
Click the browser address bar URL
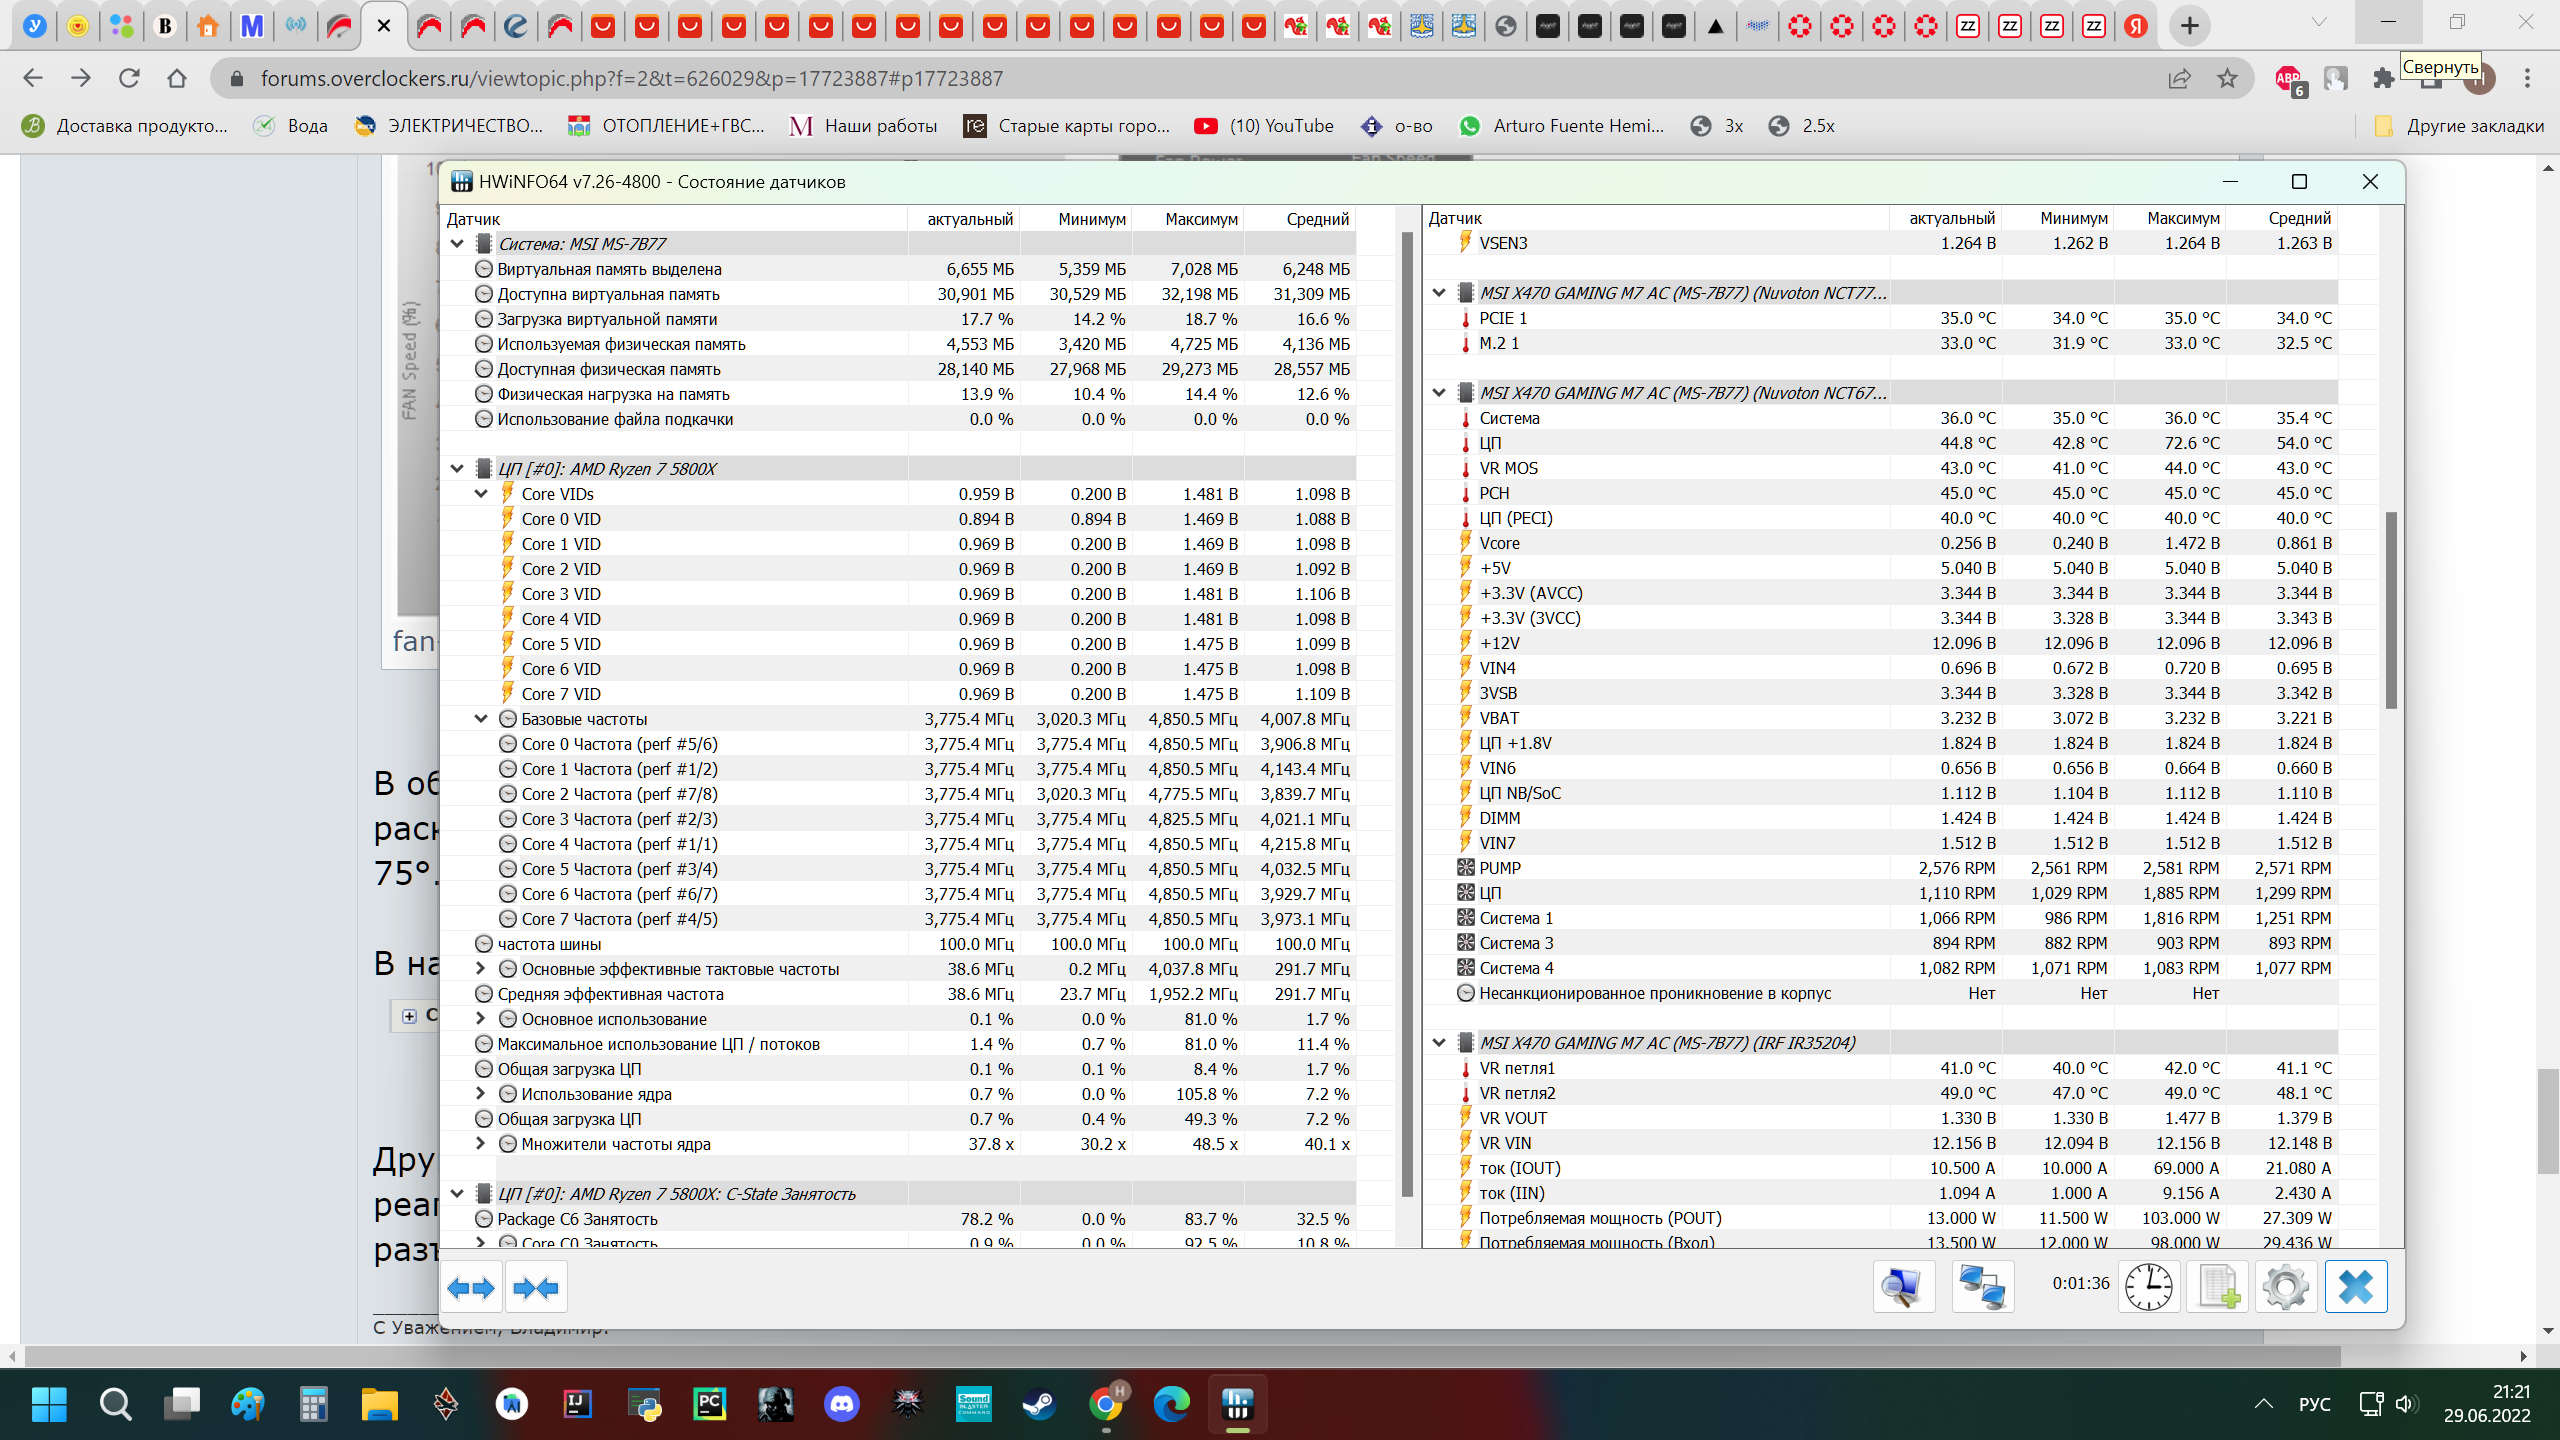tap(632, 78)
